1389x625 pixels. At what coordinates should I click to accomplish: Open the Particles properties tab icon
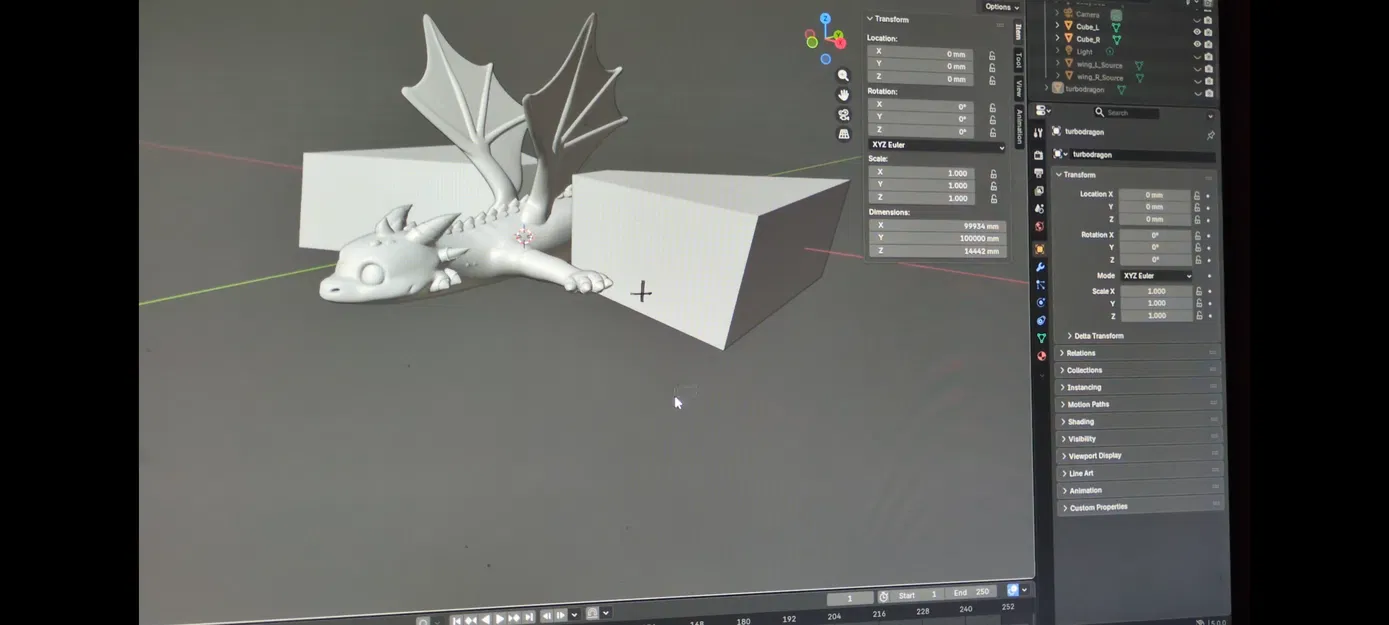[x=1040, y=285]
